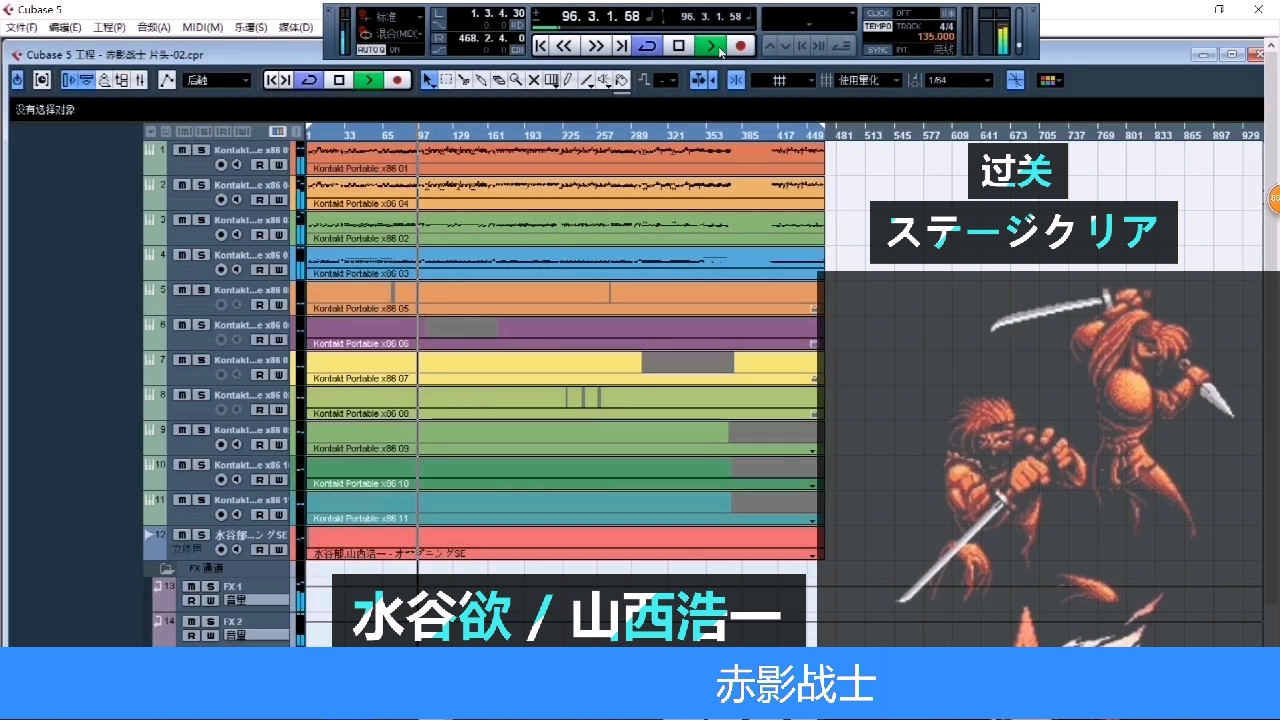Click ruler at bar 225

(x=570, y=134)
